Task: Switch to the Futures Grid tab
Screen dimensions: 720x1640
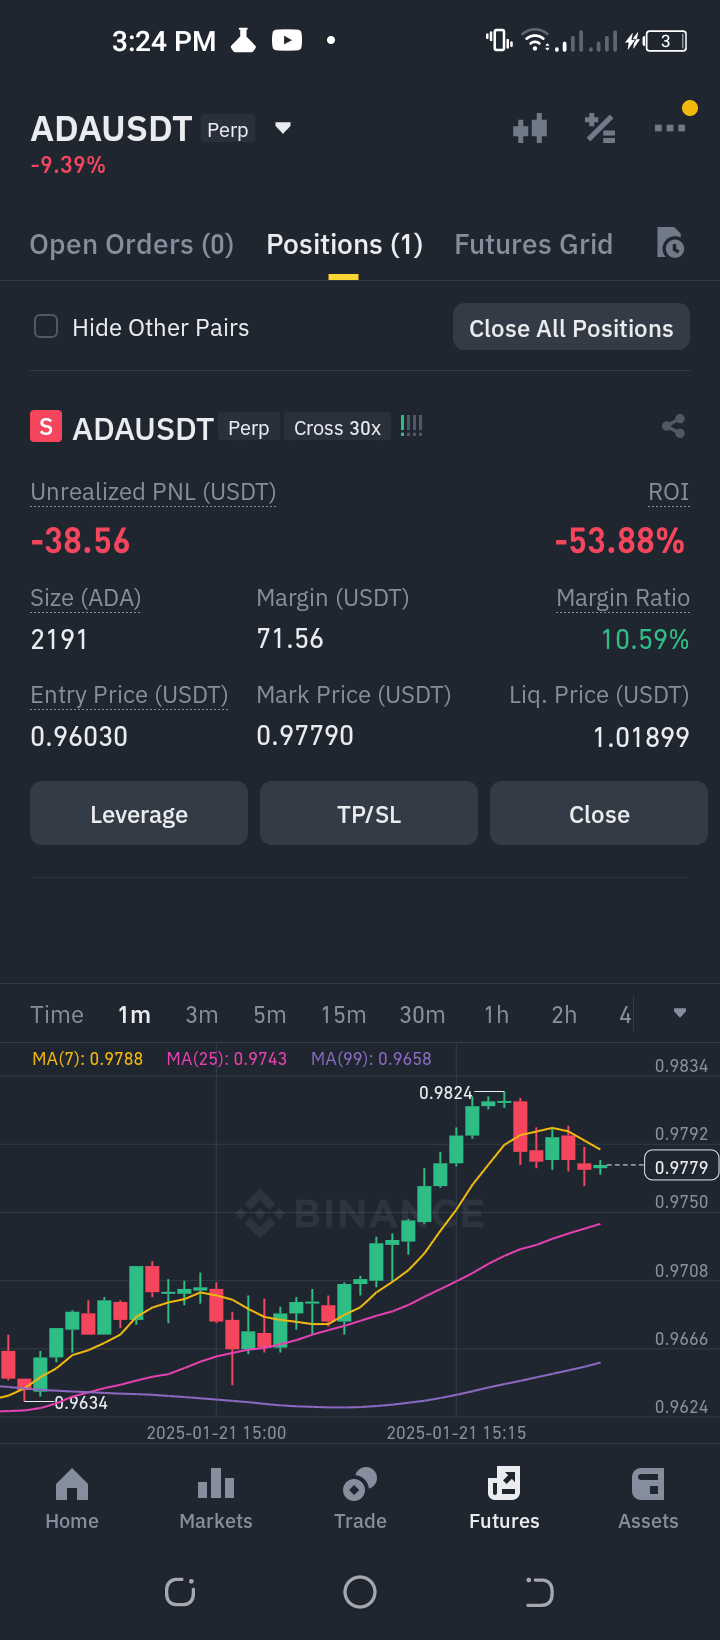Action: pyautogui.click(x=534, y=245)
